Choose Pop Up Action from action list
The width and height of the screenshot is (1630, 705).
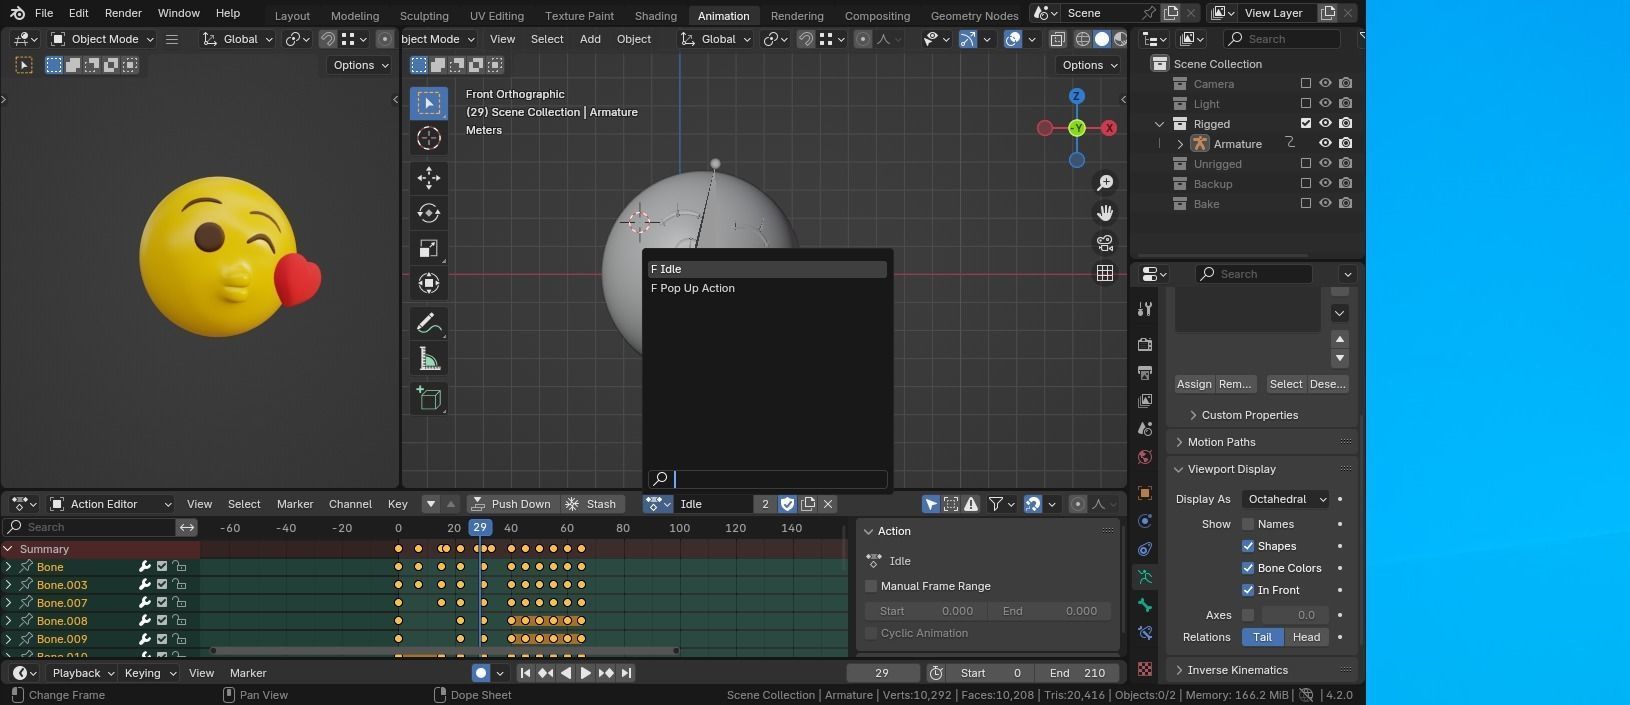(767, 288)
